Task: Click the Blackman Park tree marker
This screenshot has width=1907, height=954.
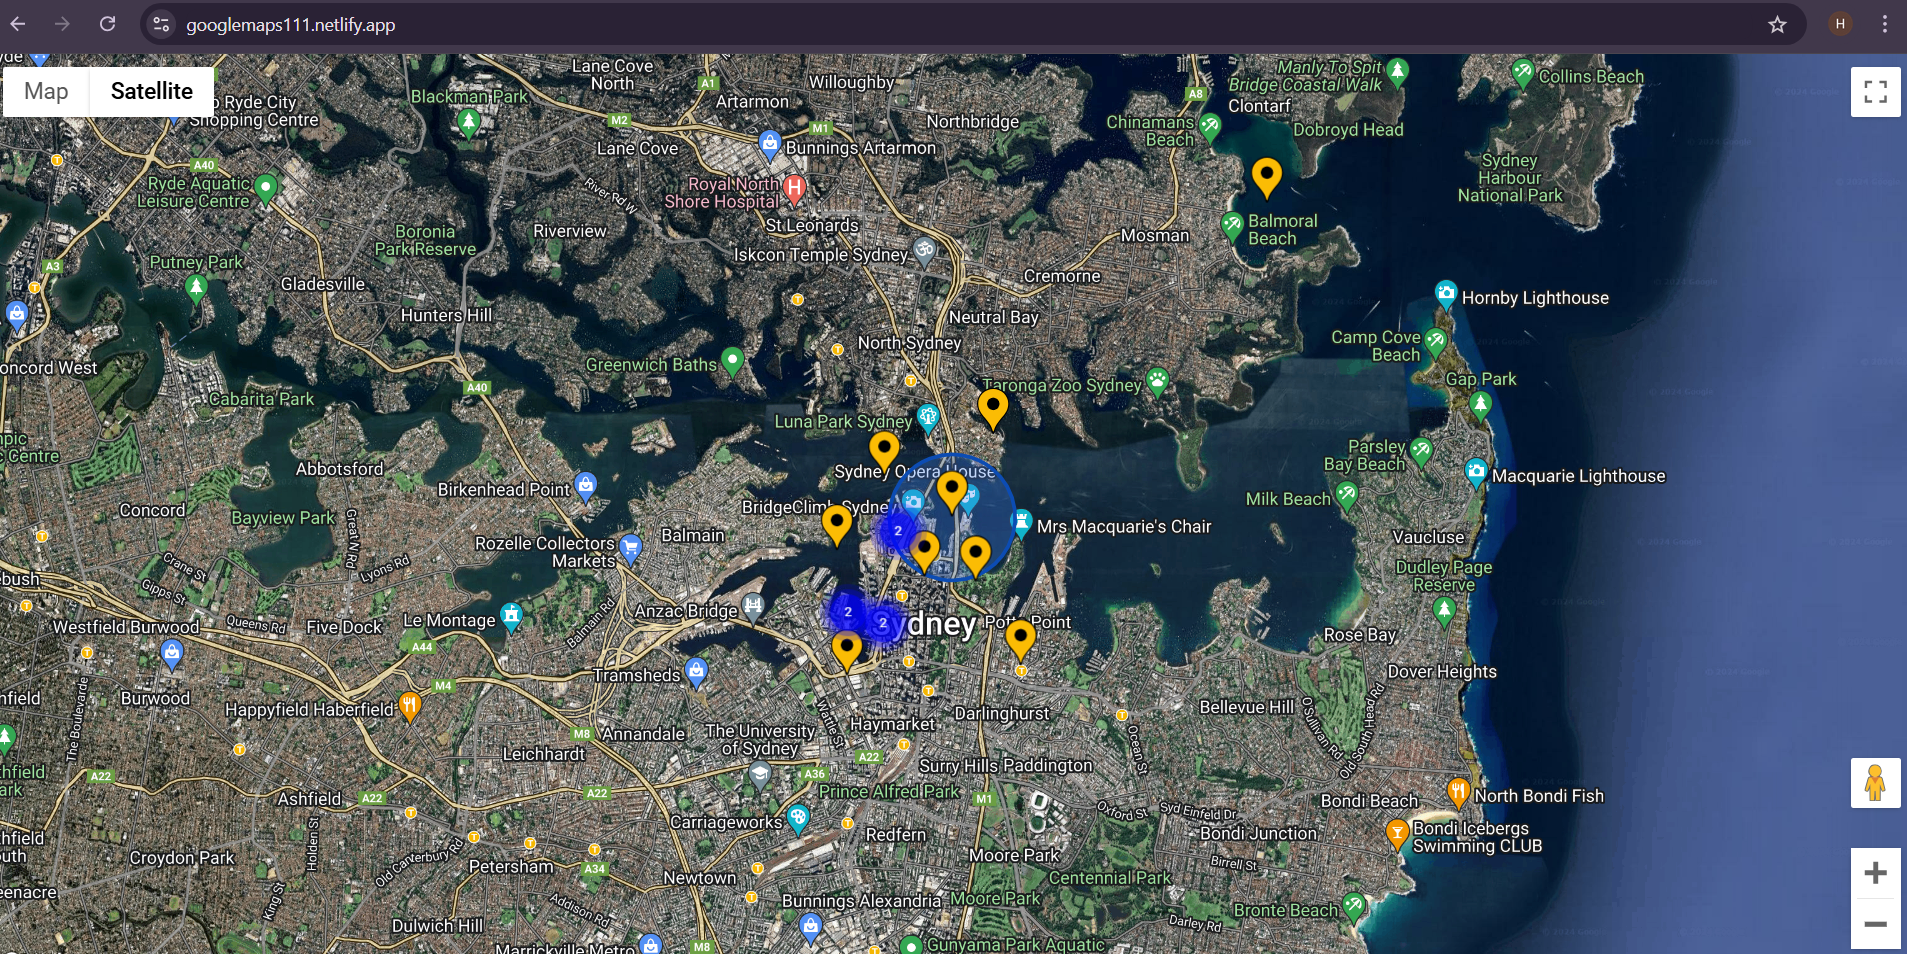Action: 468,123
